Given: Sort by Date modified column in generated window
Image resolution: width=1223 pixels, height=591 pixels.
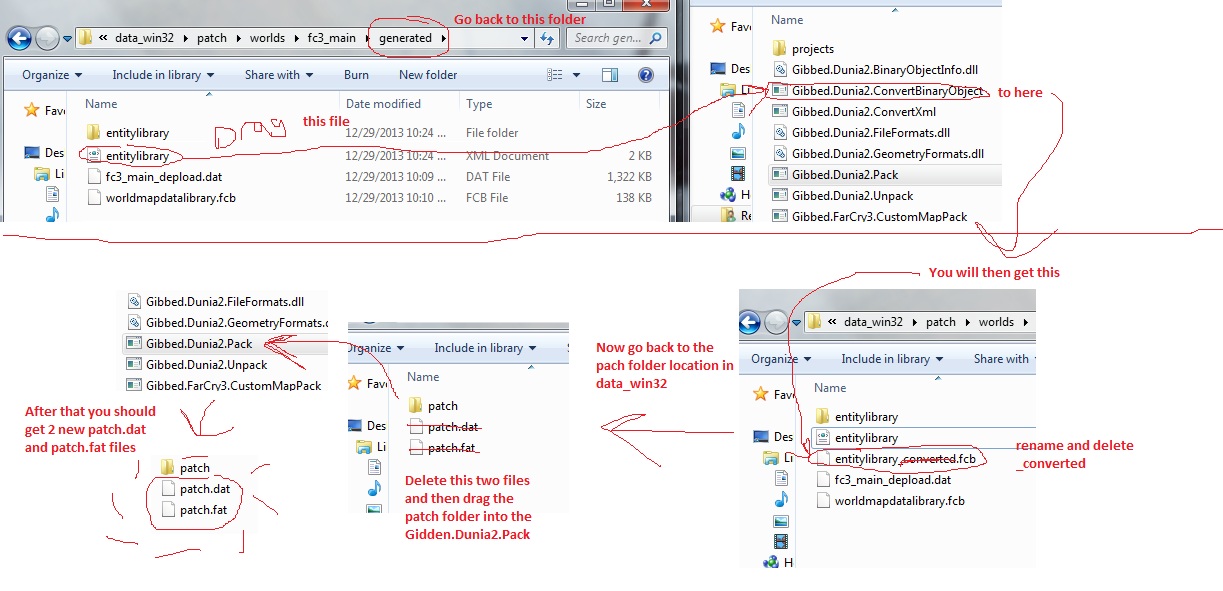Looking at the screenshot, I should coord(383,104).
